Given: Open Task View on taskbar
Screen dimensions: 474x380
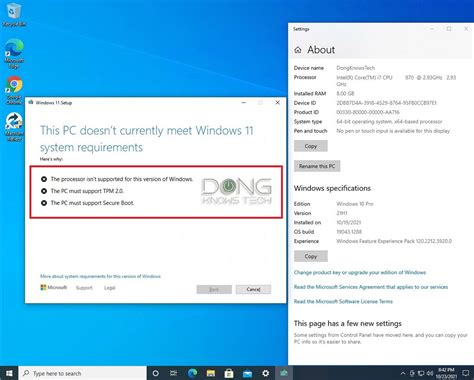Looking at the screenshot, I should (174, 373).
